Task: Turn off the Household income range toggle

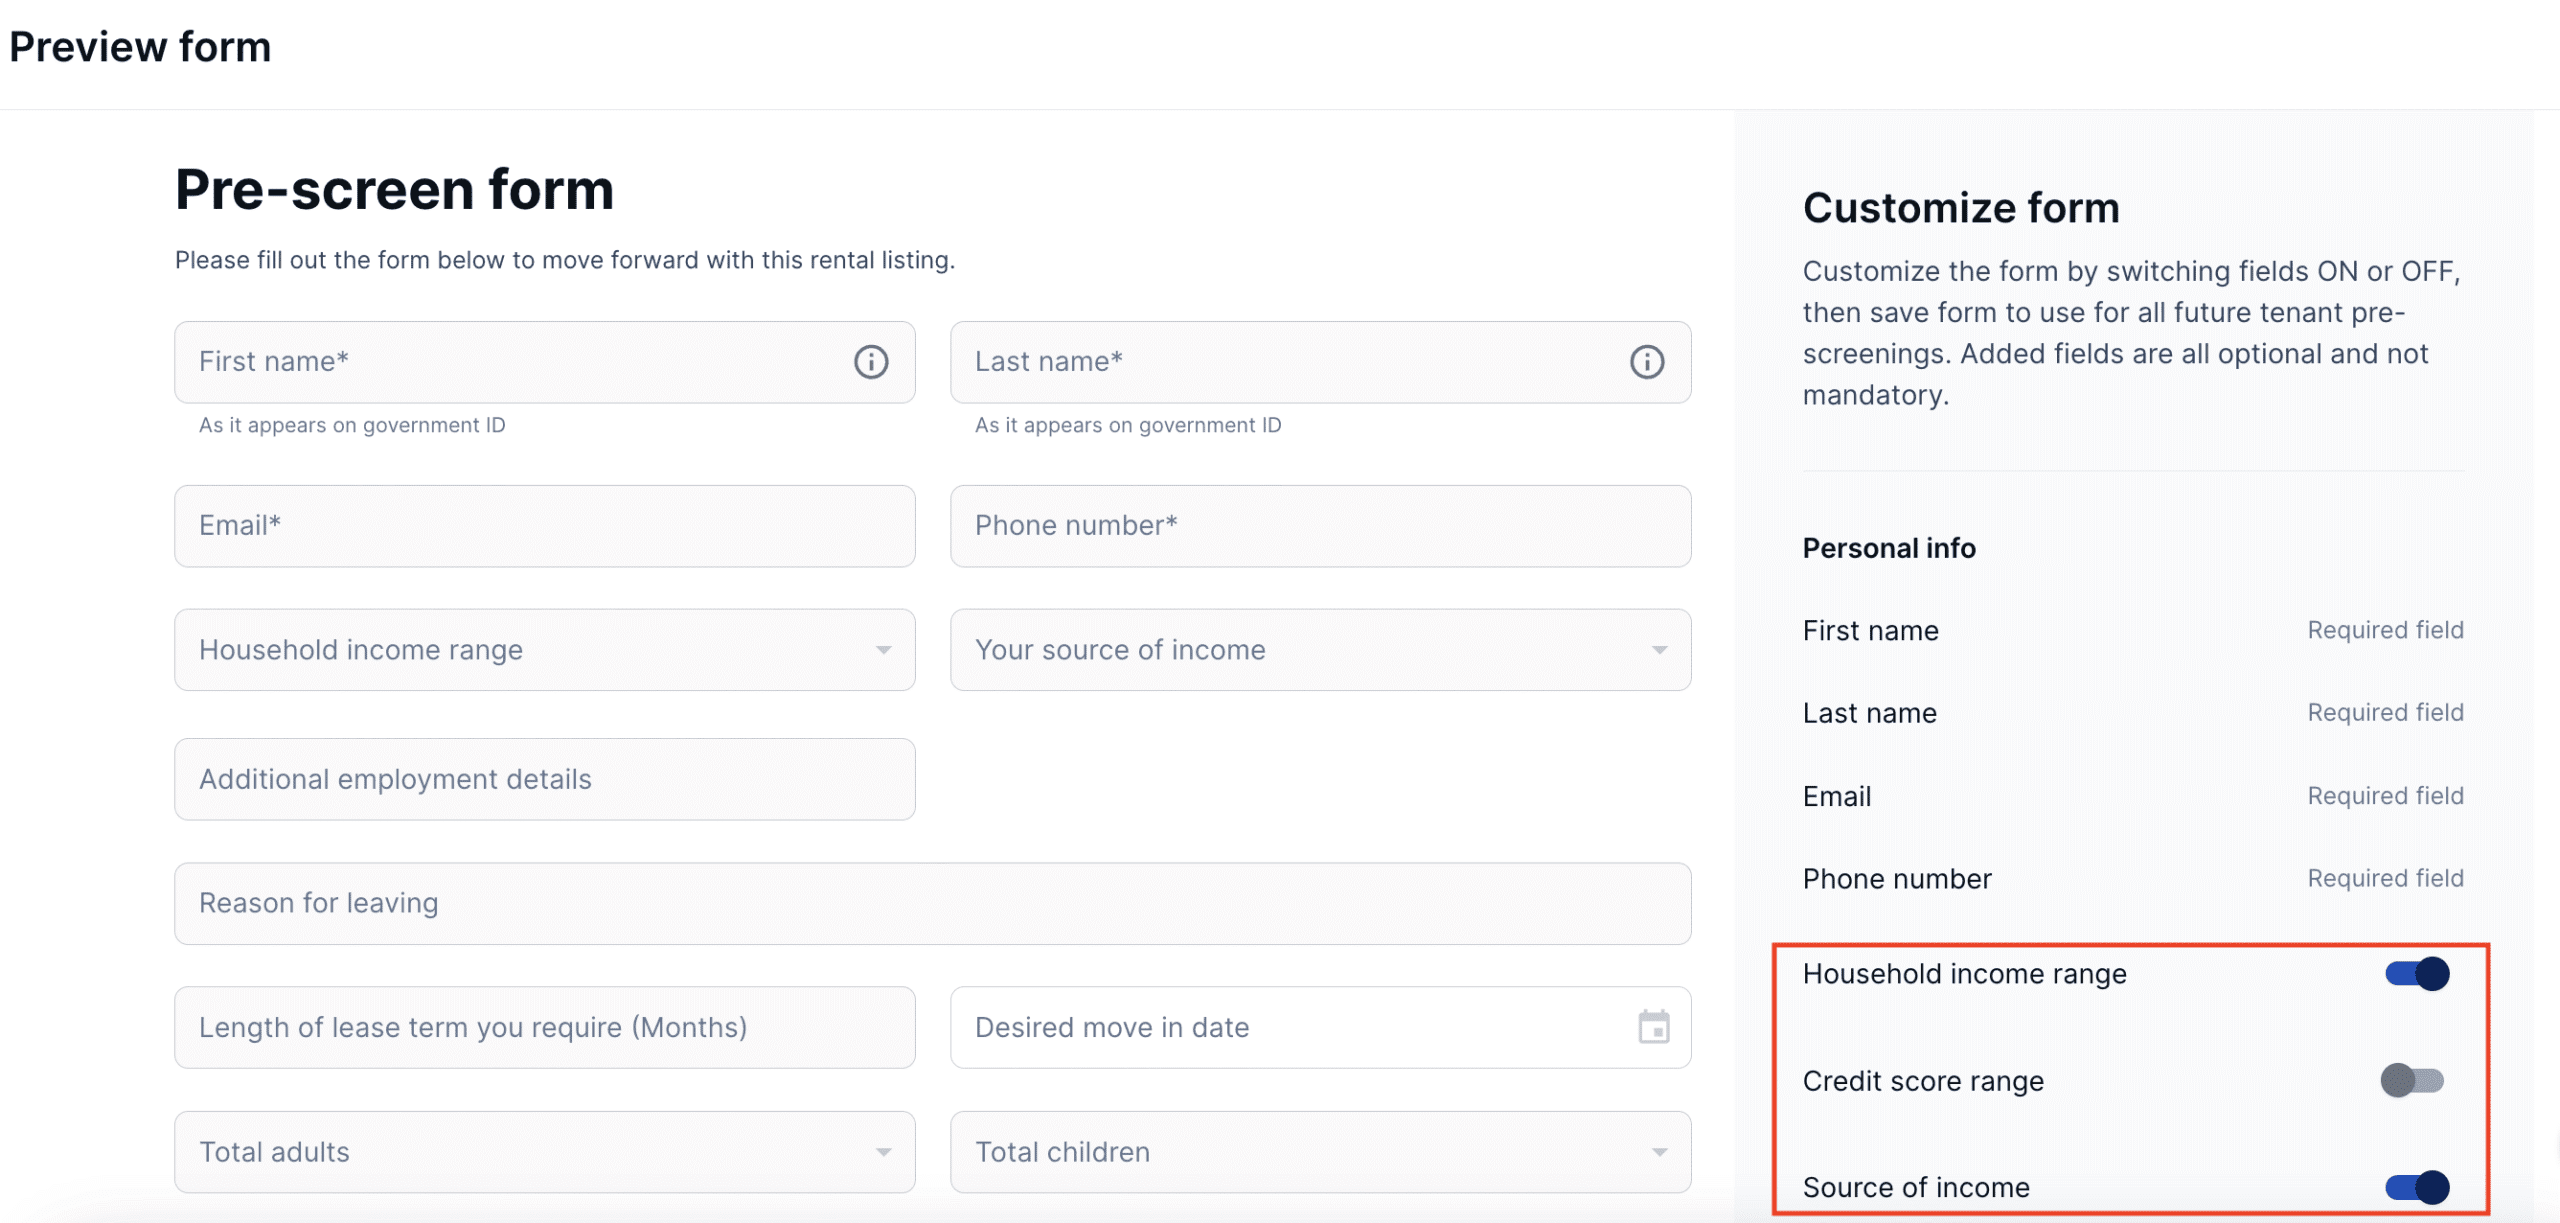Action: click(2416, 973)
